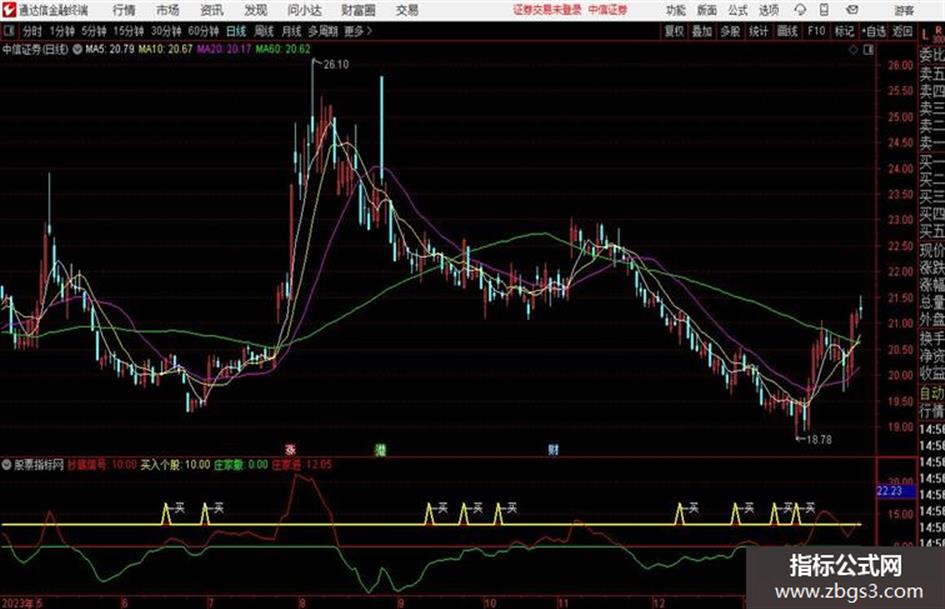Click the 18.78 low price label
945x609 pixels.
coord(818,440)
